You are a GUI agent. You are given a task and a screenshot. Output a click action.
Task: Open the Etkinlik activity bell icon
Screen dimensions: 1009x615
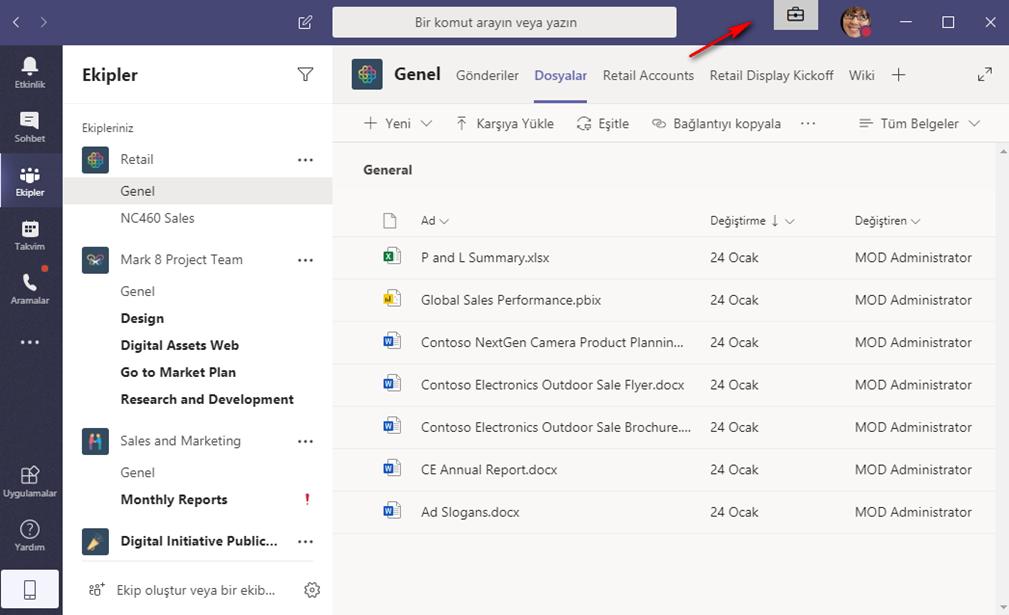pos(30,72)
